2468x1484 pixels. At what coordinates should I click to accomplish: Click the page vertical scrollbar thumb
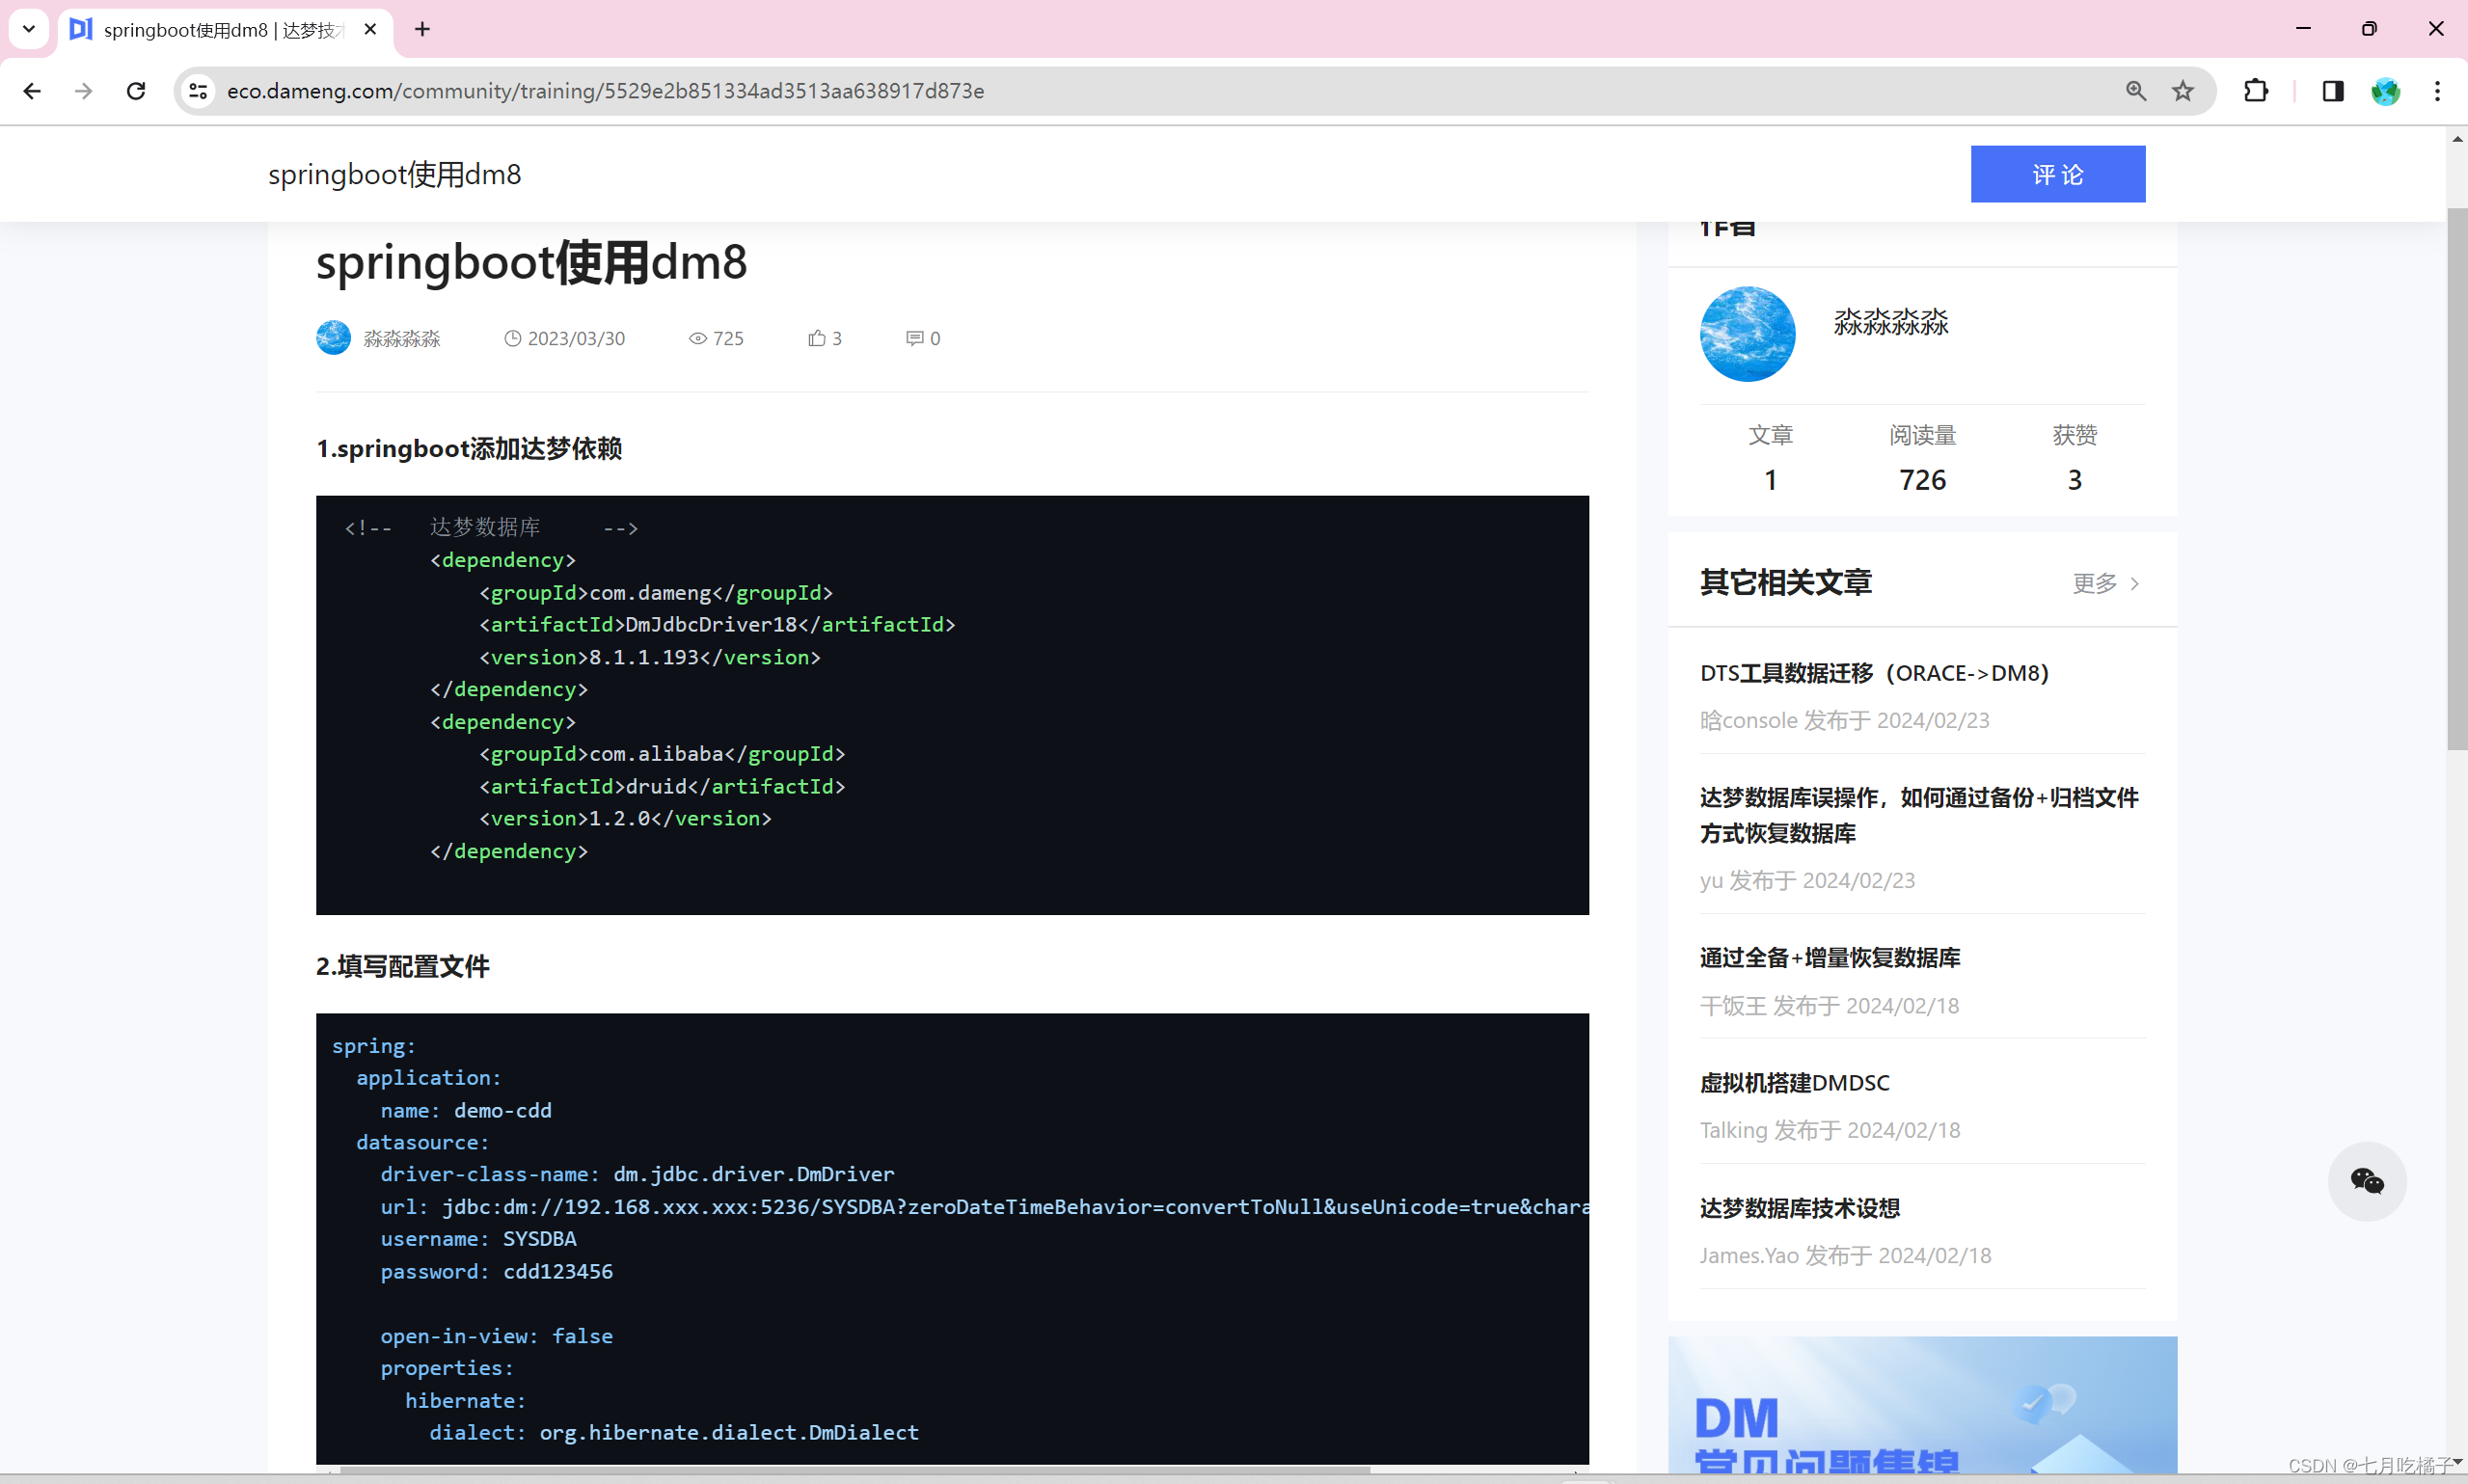coord(2457,478)
